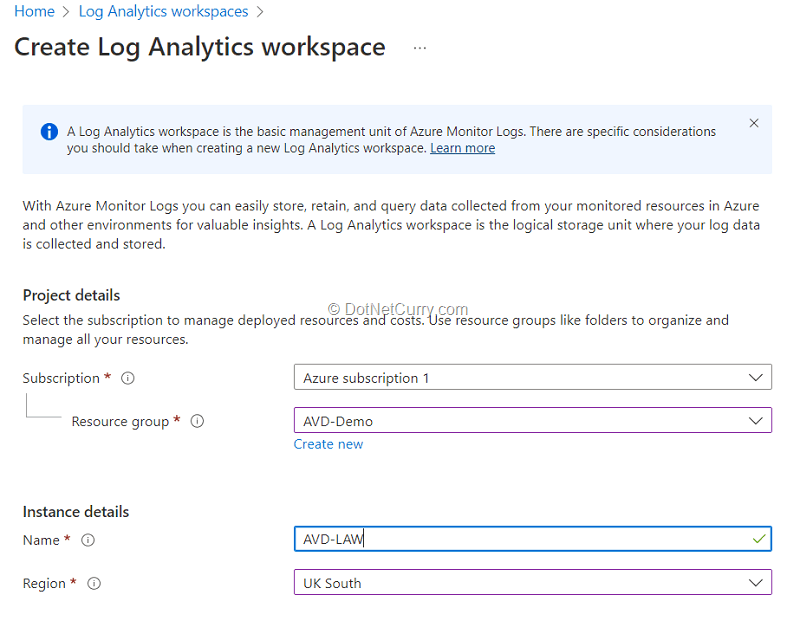Show the Subscription info tooltip icon
The width and height of the screenshot is (800, 621).
tap(128, 378)
